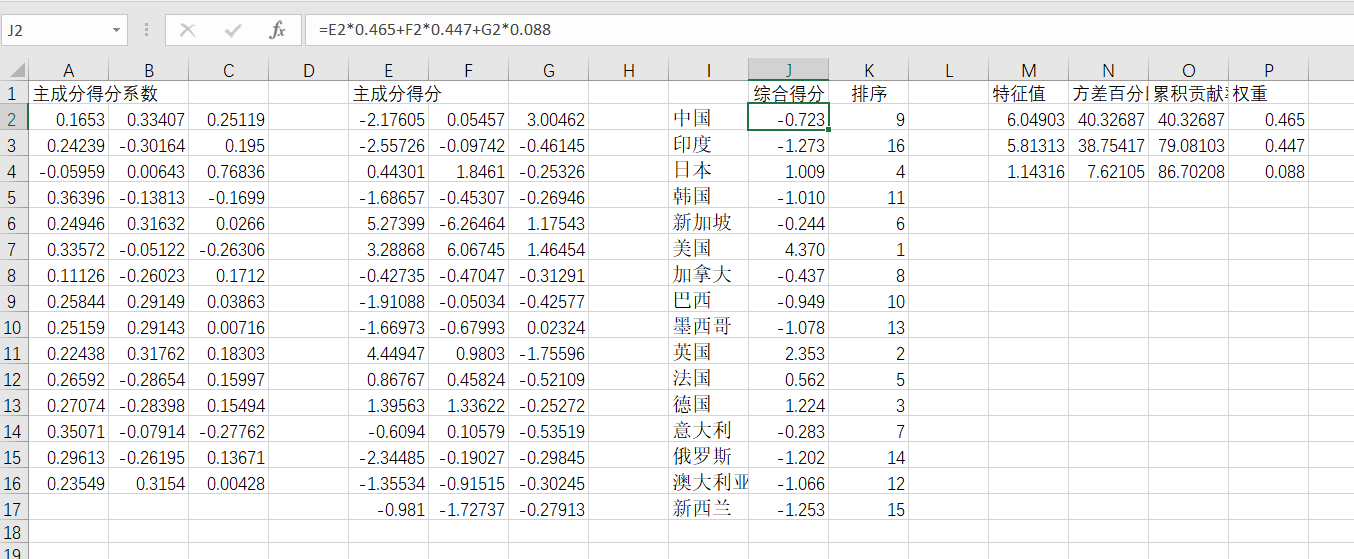The image size is (1354, 559).
Task: Click the Insert Function fx icon
Action: tap(277, 30)
